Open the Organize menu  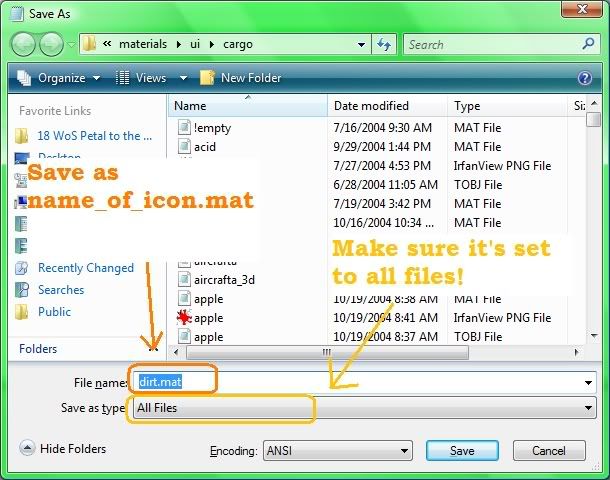pos(60,78)
